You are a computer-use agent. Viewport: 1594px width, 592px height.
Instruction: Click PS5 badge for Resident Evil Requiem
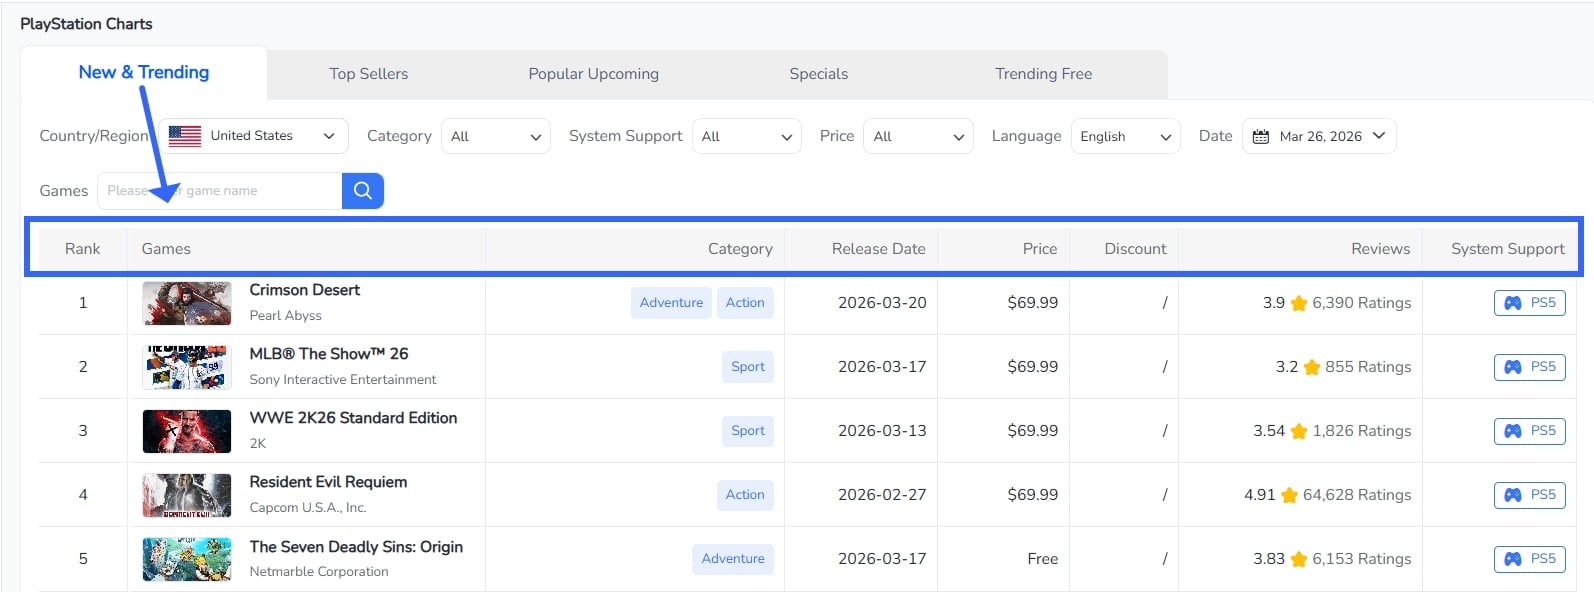(1529, 495)
